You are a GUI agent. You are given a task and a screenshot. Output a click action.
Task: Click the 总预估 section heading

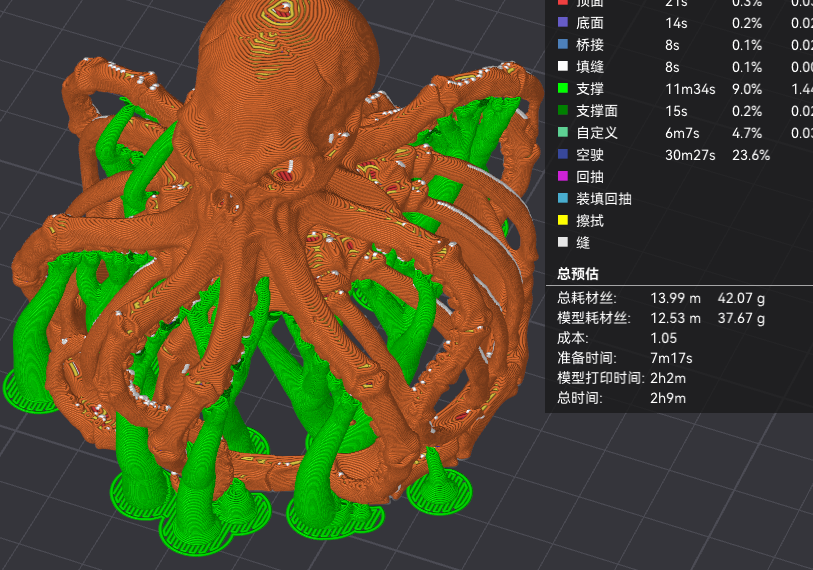[x=578, y=273]
